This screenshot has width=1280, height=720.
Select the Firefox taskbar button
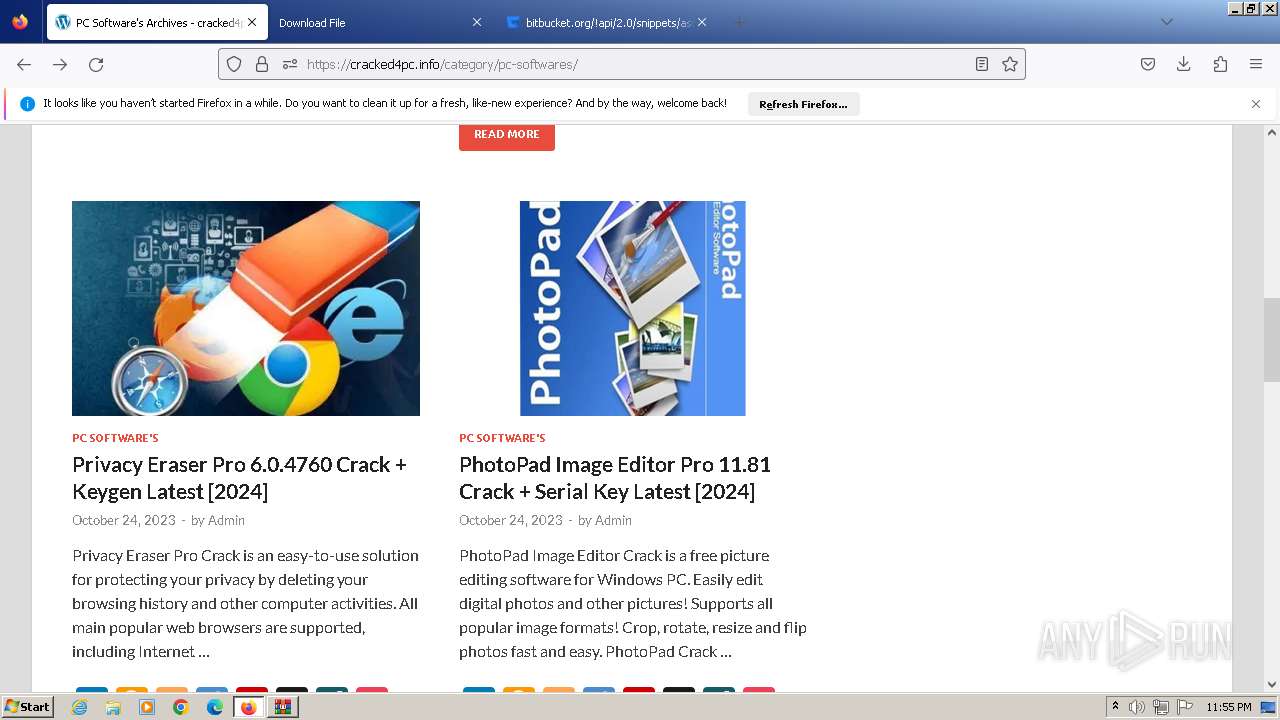point(249,707)
